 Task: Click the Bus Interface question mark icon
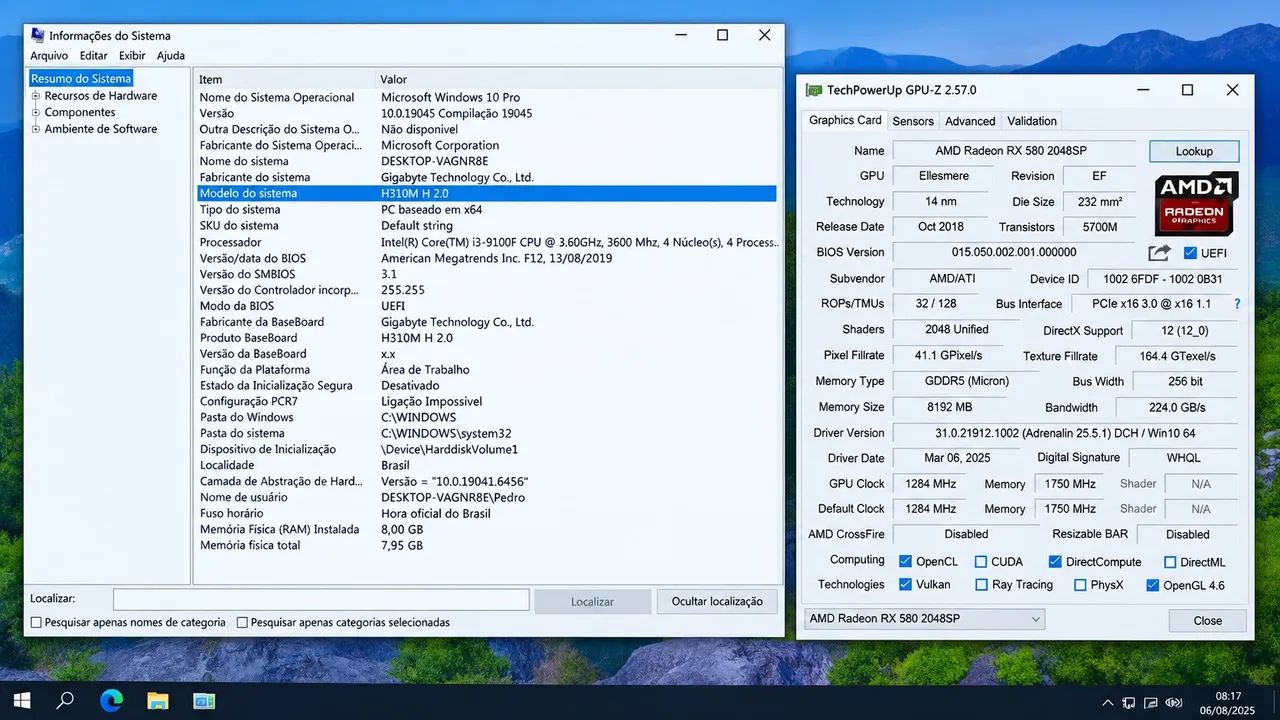(1237, 304)
